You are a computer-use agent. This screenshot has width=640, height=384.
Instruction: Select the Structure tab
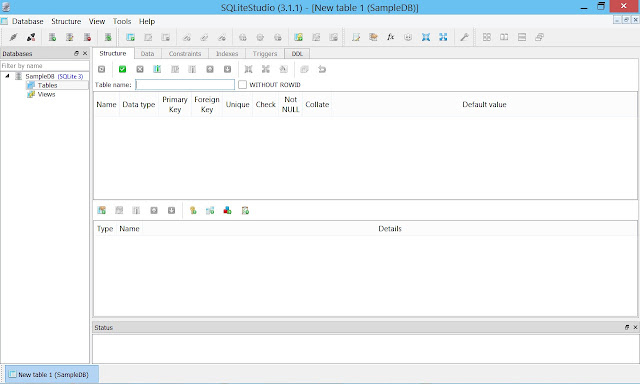113,53
